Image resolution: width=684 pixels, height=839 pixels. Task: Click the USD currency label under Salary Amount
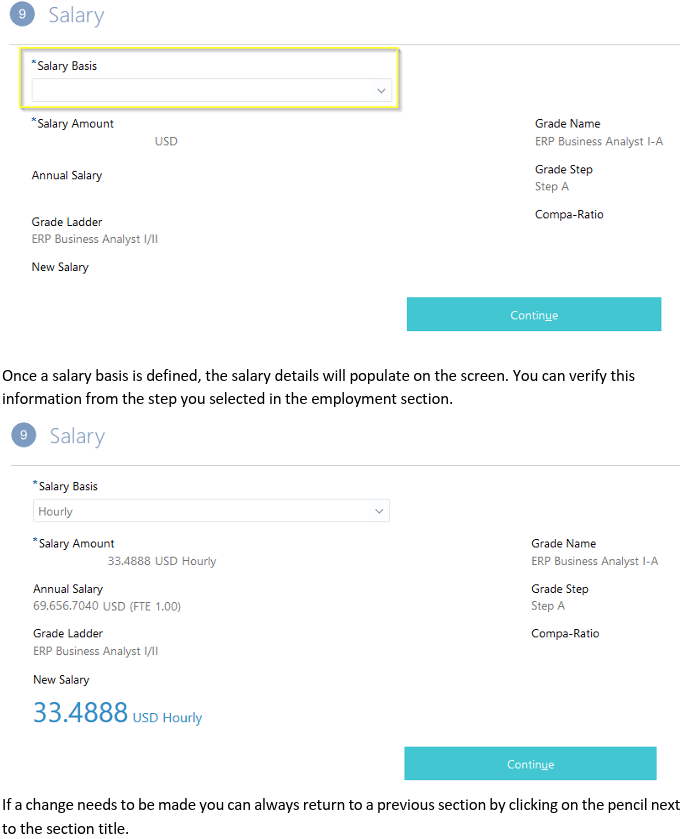point(166,141)
